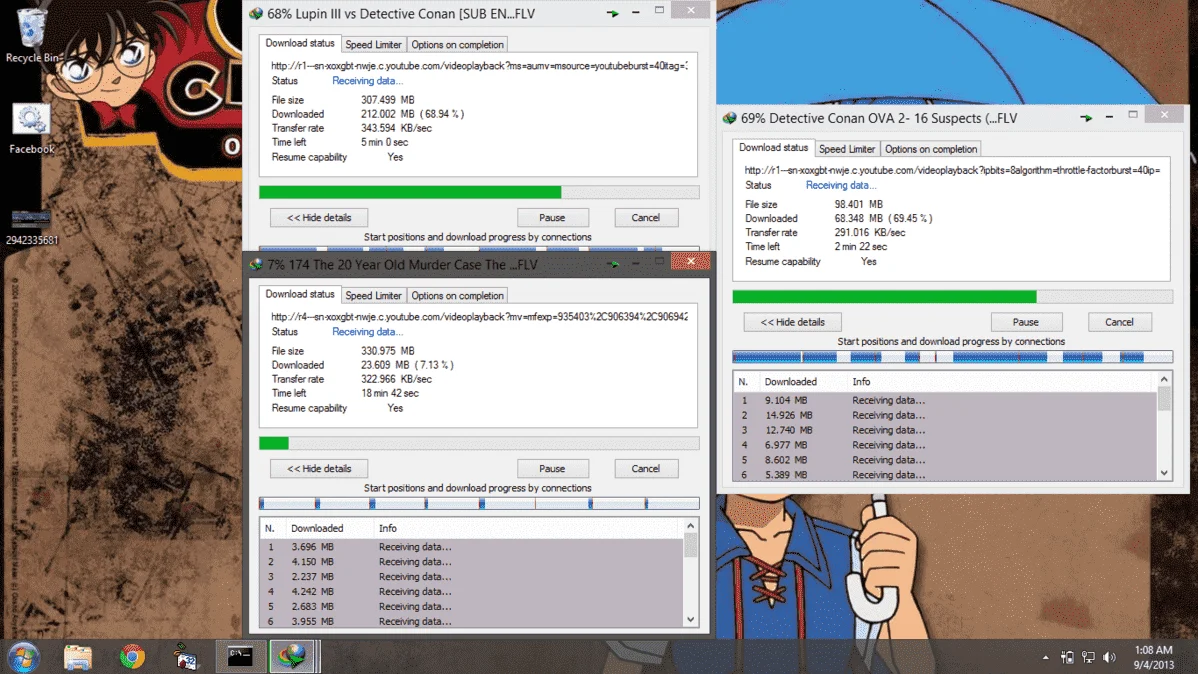This screenshot has height=674, width=1198.
Task: Hide details in Murder Case window
Action: click(319, 468)
